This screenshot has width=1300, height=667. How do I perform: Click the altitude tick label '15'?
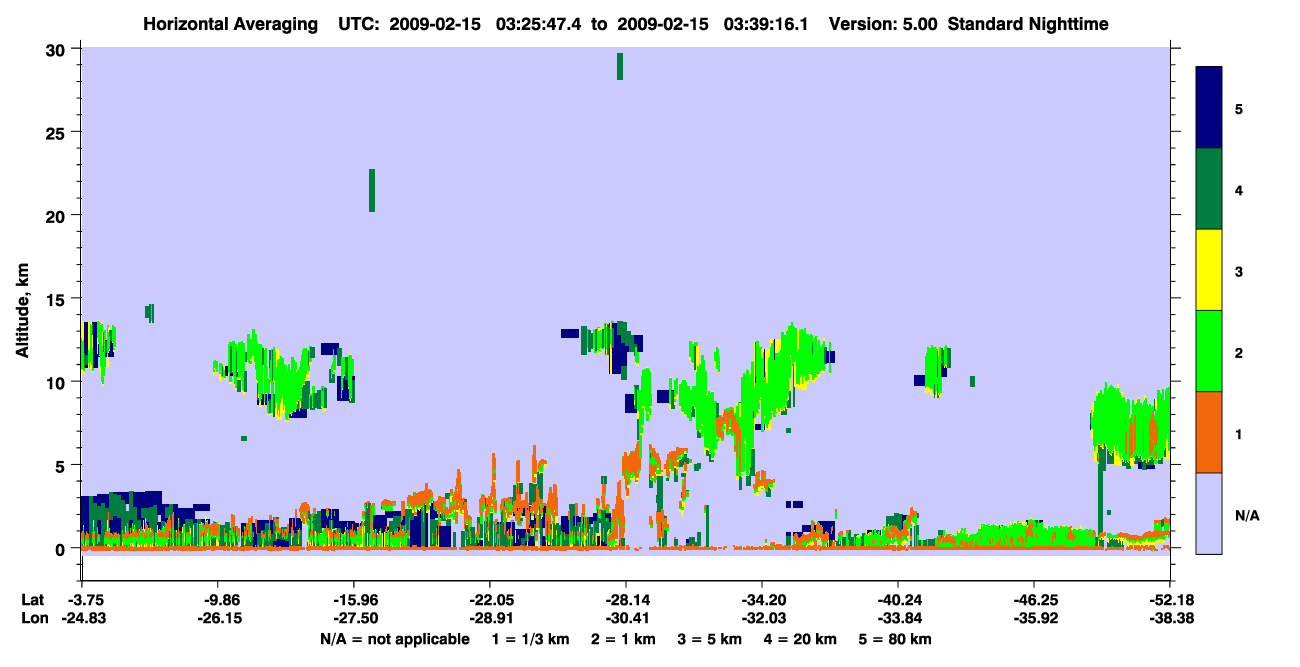pyautogui.click(x=58, y=299)
